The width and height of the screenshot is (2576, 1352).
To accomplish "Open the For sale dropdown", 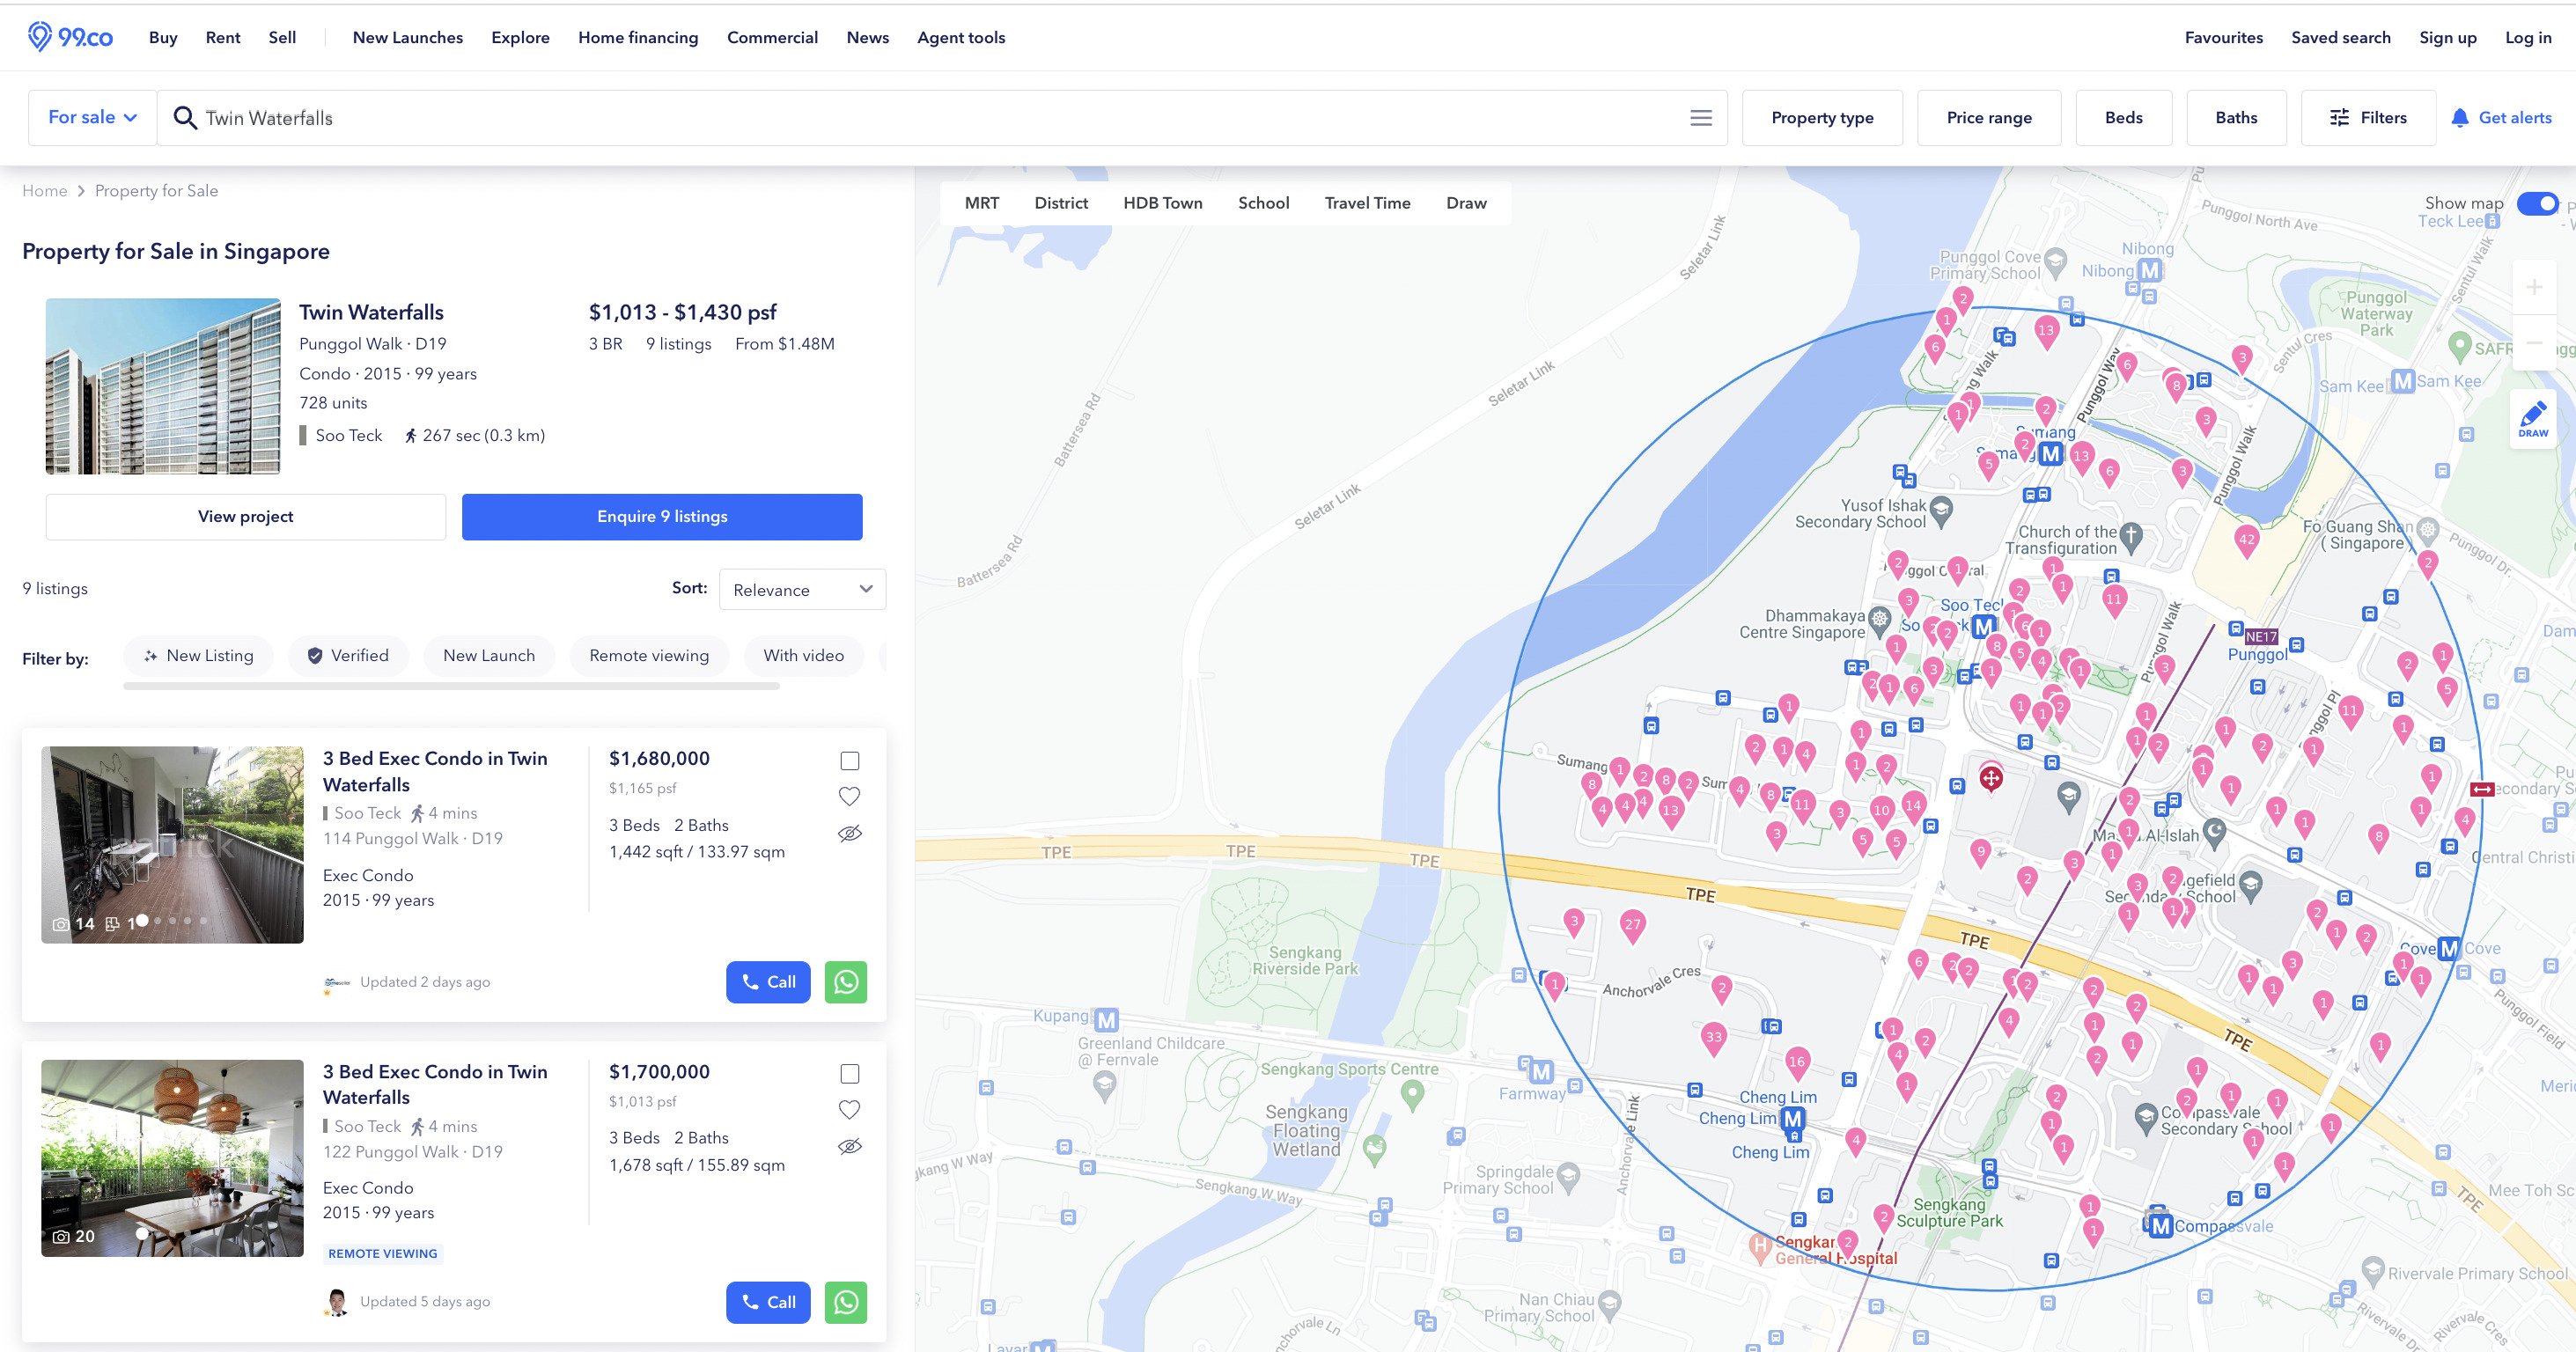I will click(92, 118).
